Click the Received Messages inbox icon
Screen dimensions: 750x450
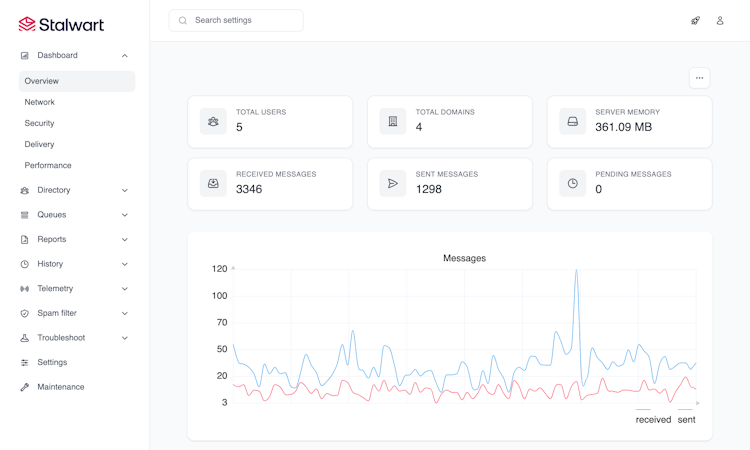(x=213, y=184)
